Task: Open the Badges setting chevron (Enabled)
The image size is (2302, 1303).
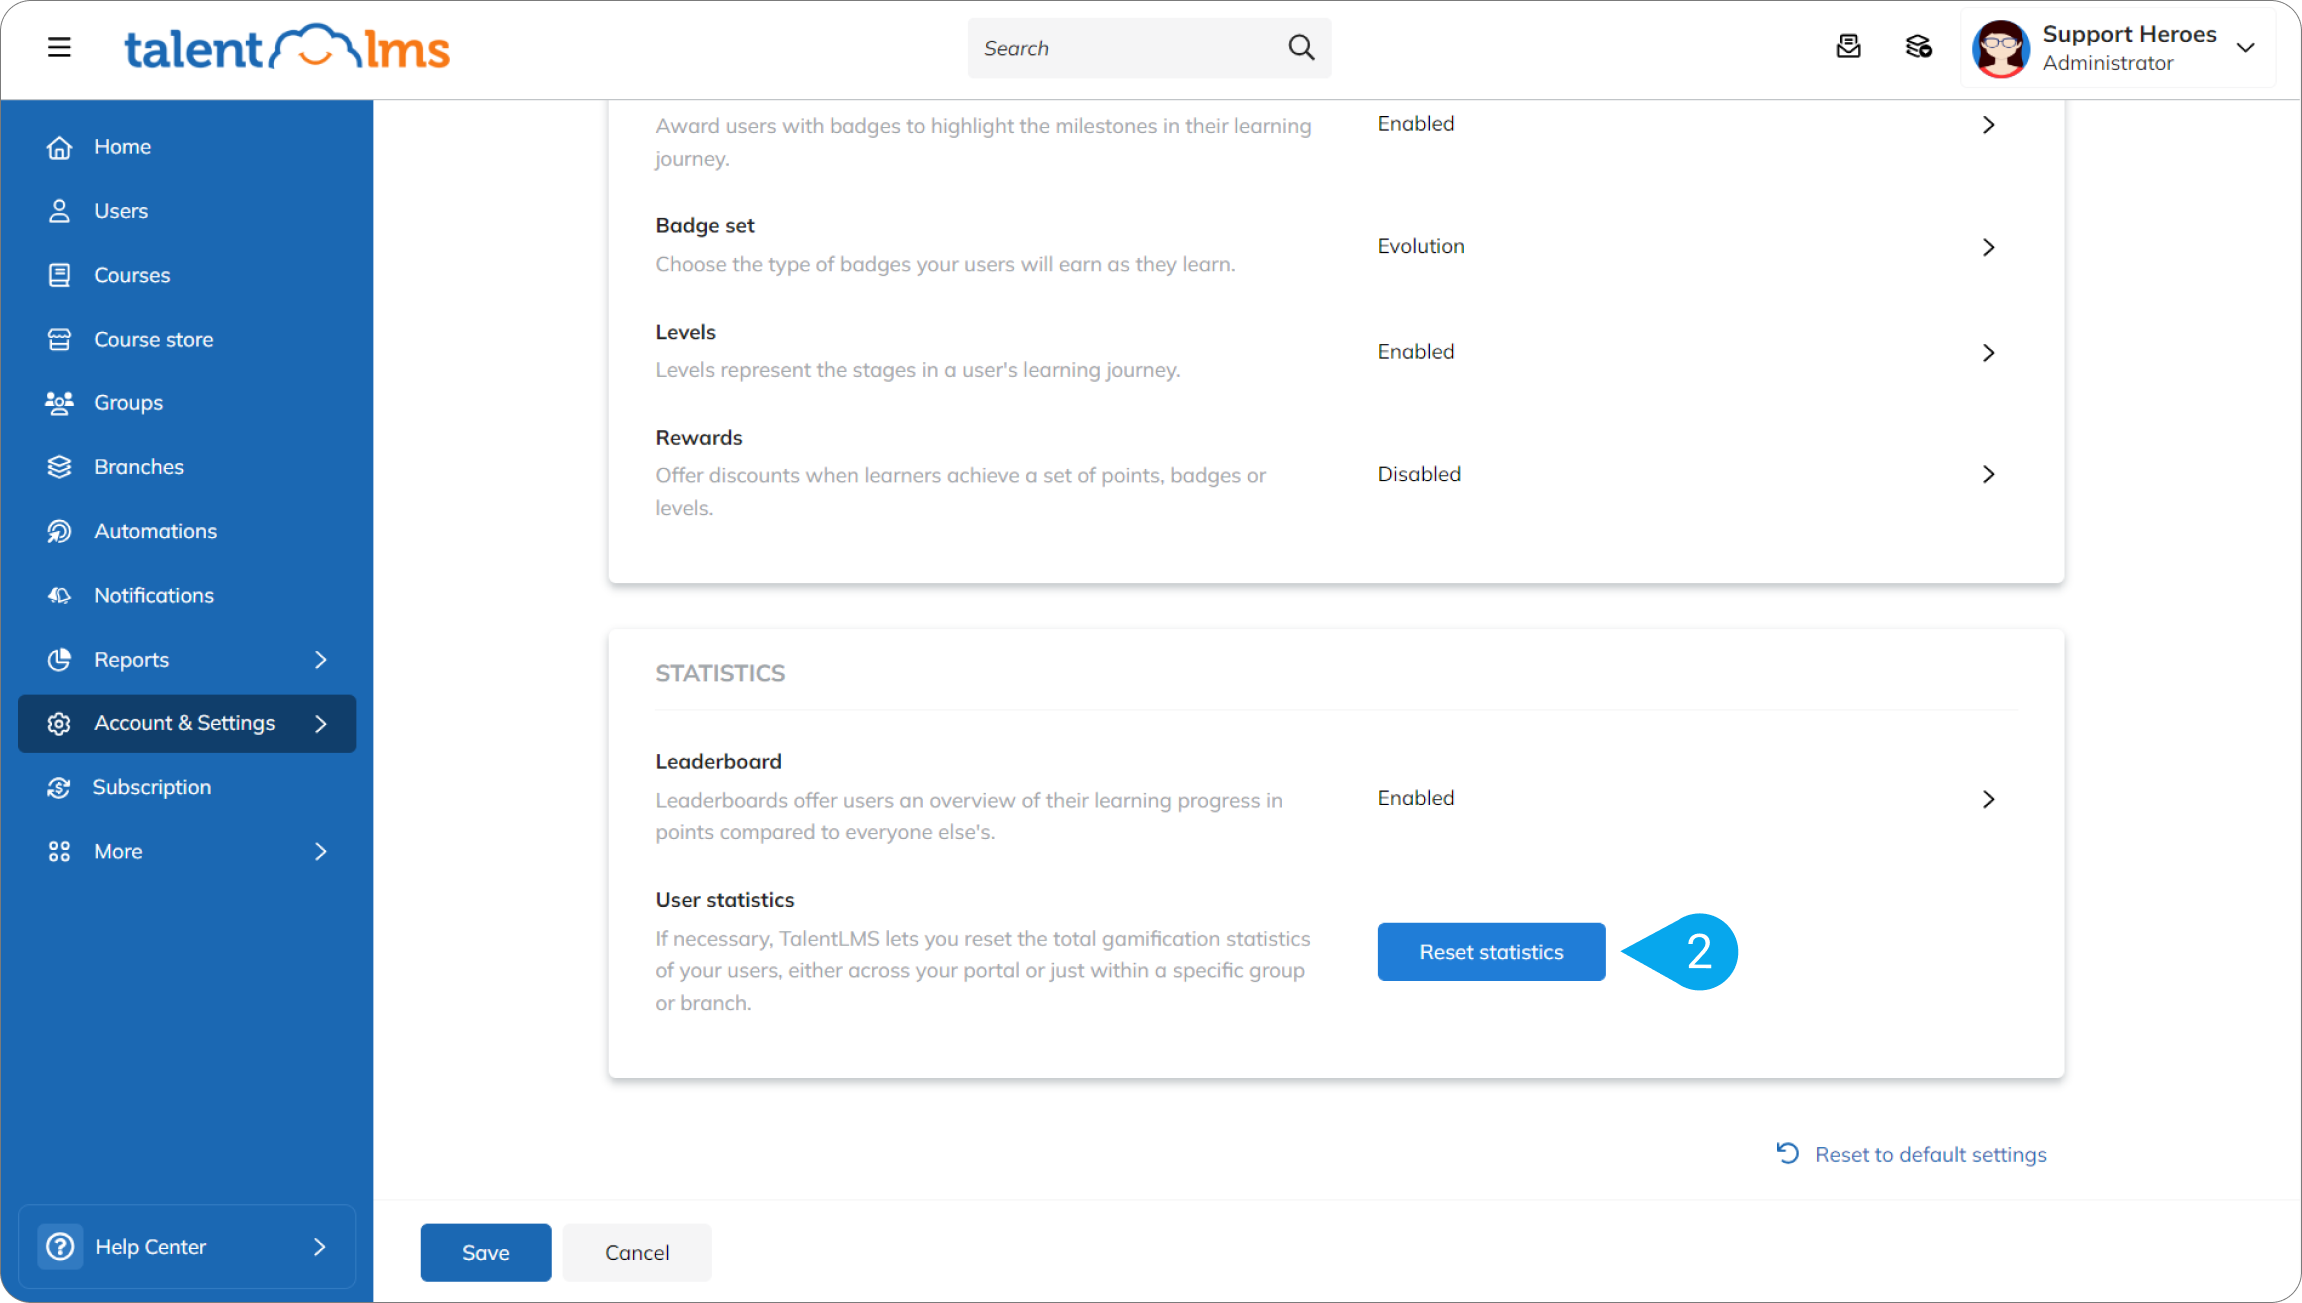Action: coord(1988,125)
